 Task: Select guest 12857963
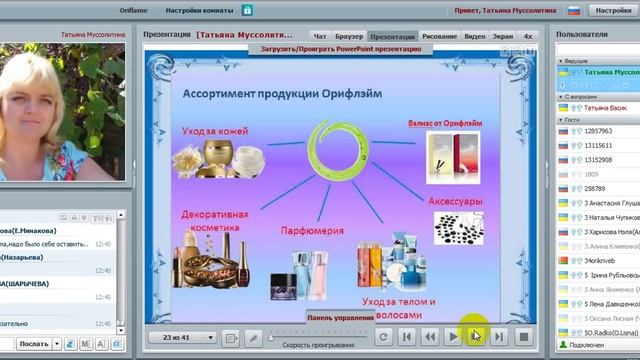(598, 131)
